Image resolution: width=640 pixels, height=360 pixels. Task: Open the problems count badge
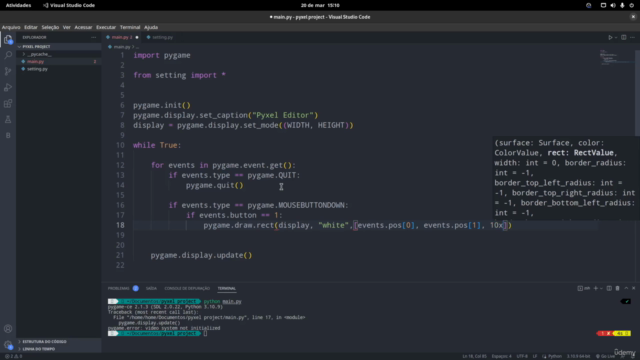[136, 288]
